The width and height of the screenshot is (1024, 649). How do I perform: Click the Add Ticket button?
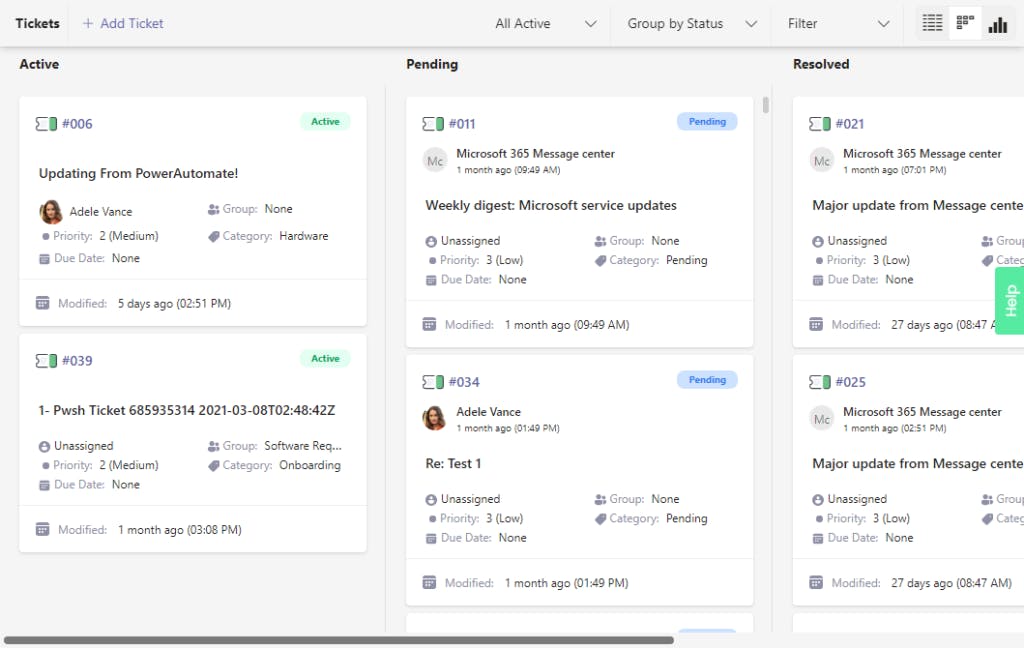pos(122,23)
